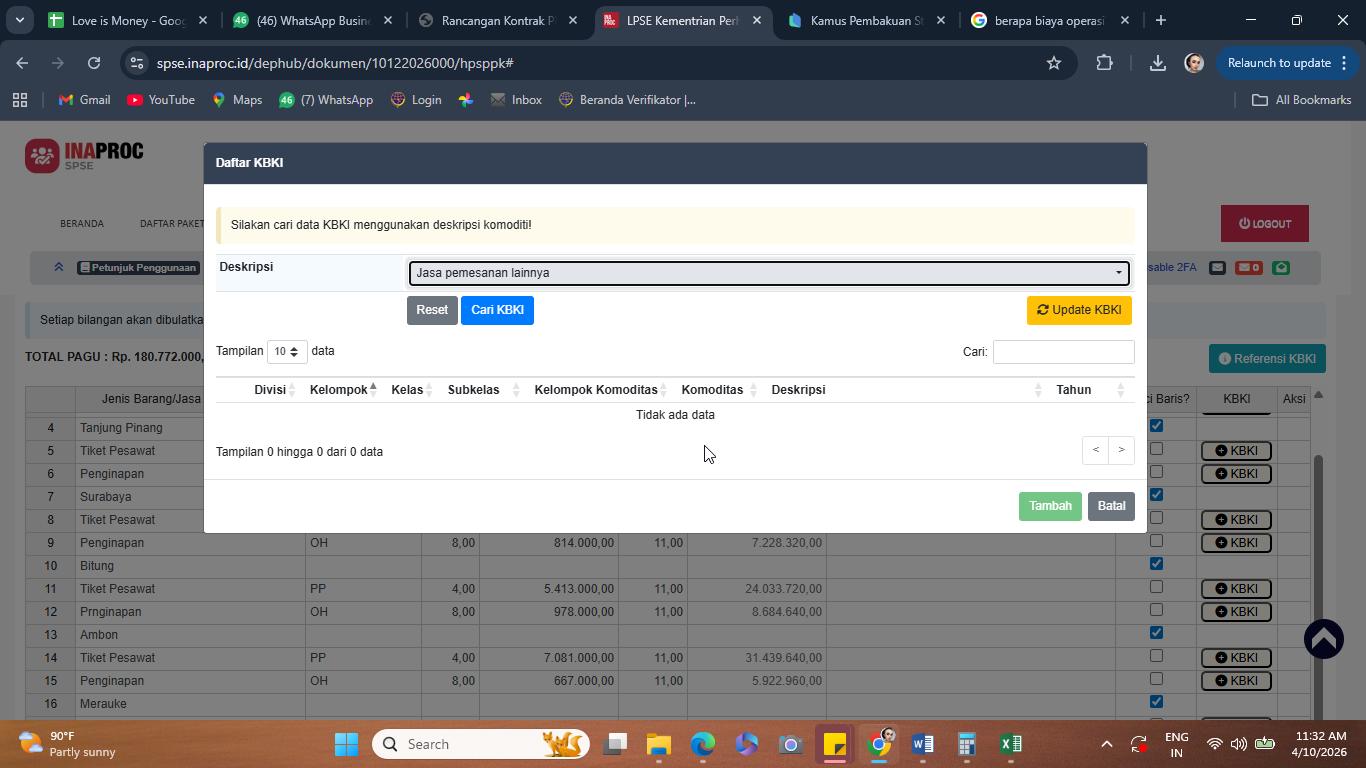Open Gmail bookmark
Screen dimensions: 1366x768
click(84, 100)
